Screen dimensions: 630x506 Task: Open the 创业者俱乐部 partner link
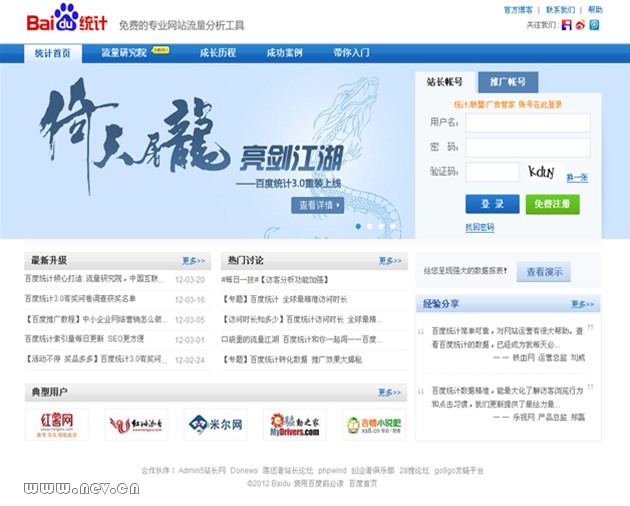(373, 471)
